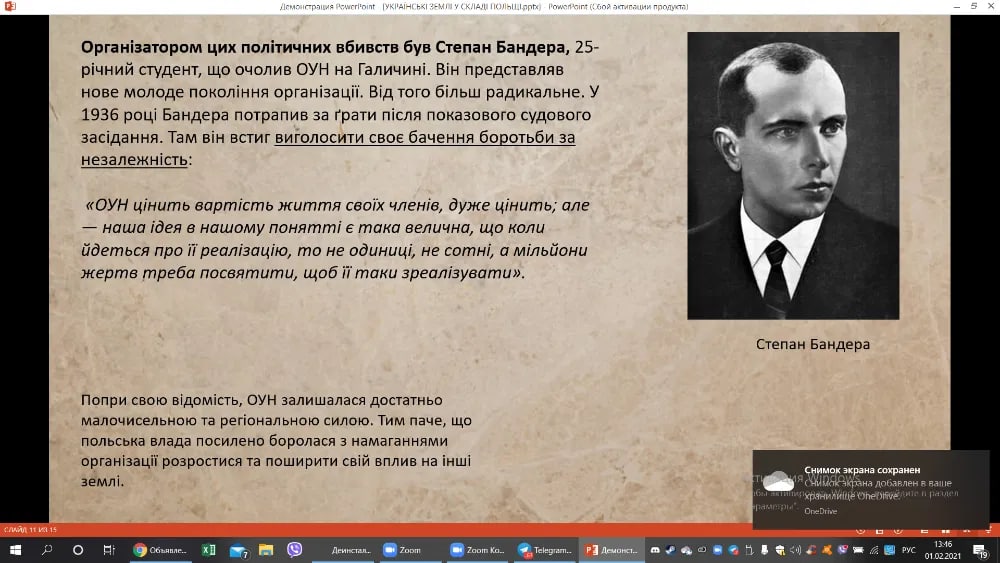Close the PowerPoint slideshow window
1000x563 pixels.
[990, 6]
